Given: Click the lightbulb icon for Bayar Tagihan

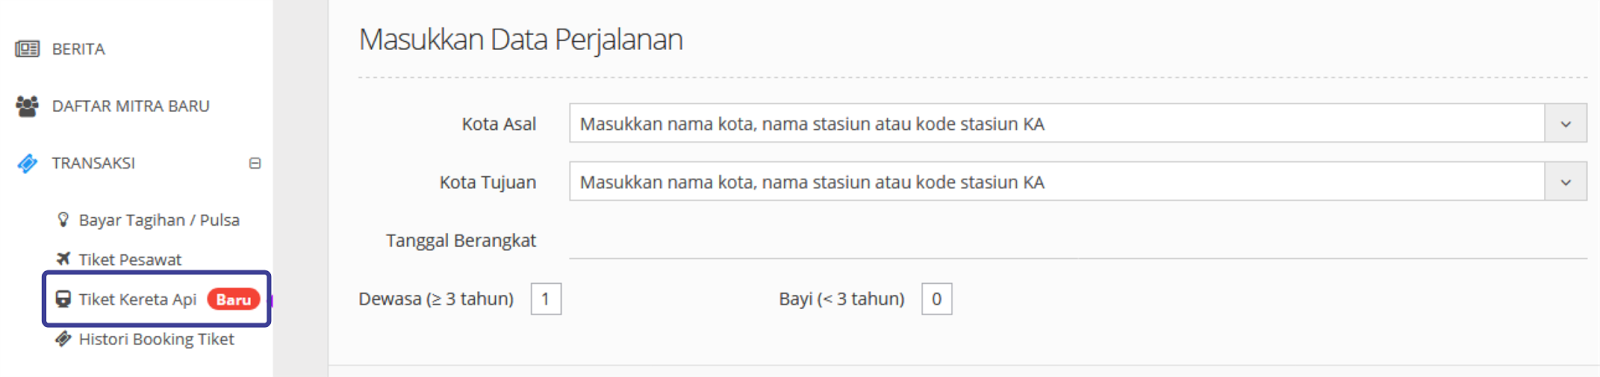Looking at the screenshot, I should tap(63, 219).
